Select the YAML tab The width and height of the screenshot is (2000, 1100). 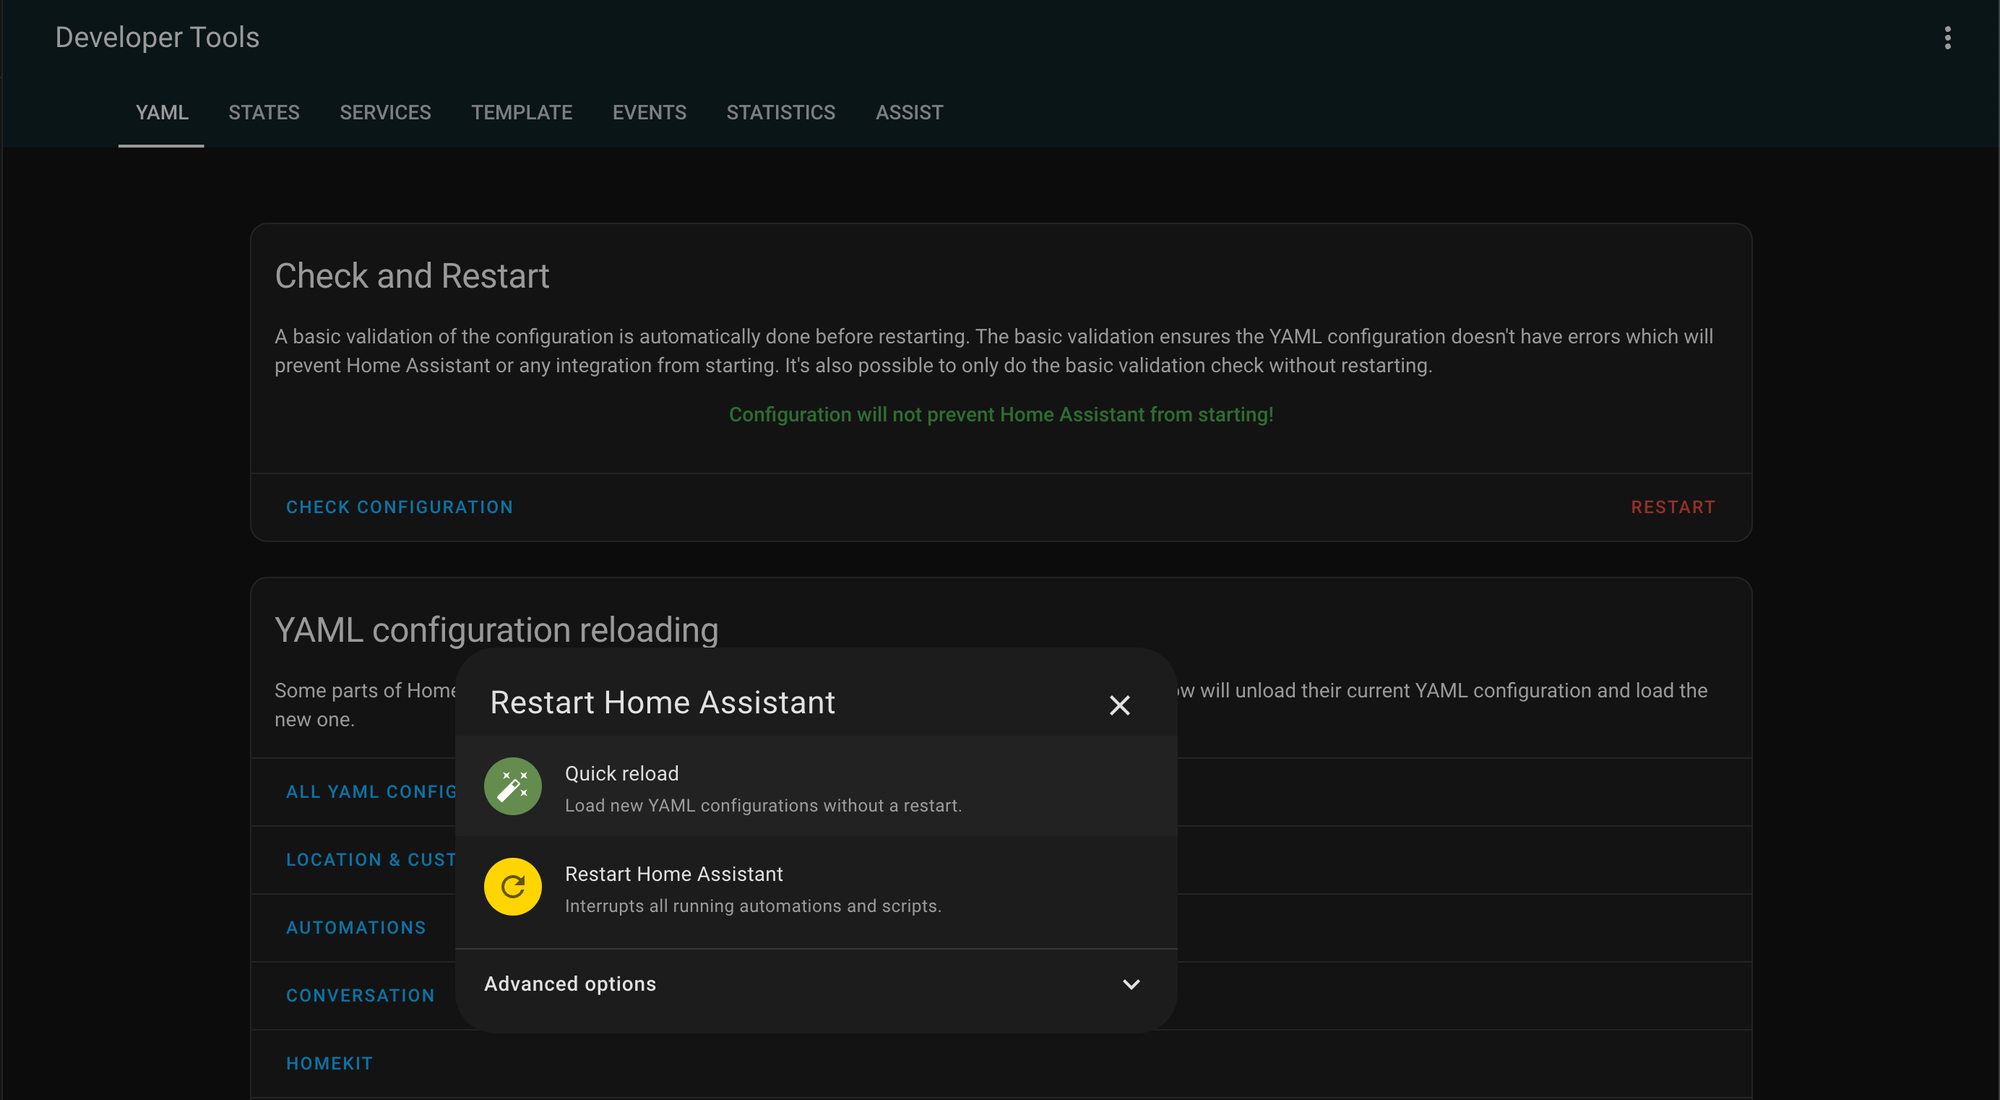pyautogui.click(x=160, y=112)
